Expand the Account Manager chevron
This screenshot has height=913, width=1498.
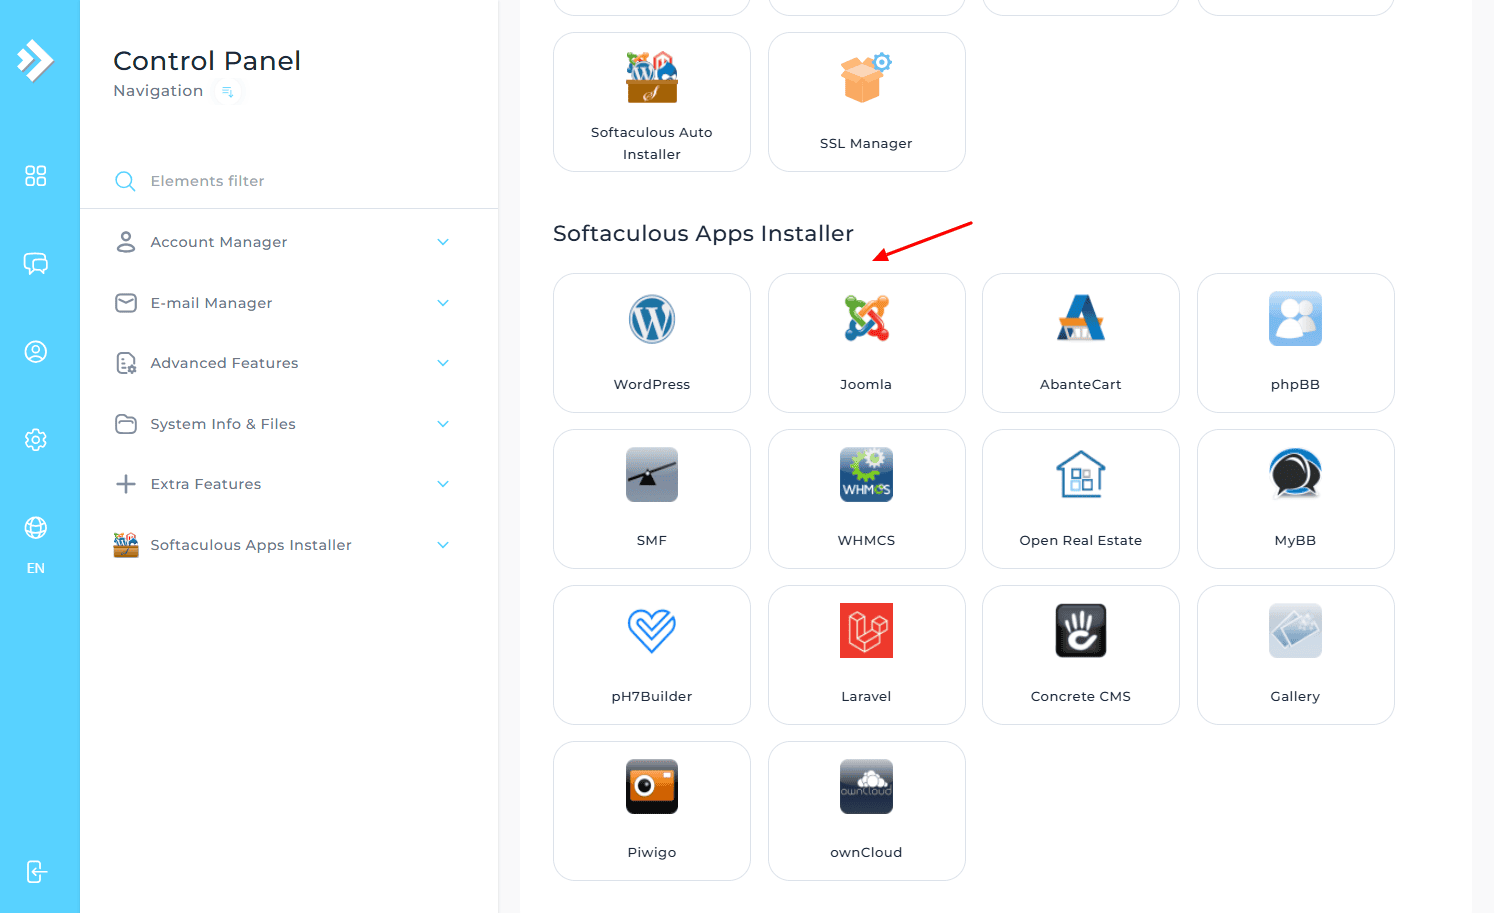tap(443, 242)
